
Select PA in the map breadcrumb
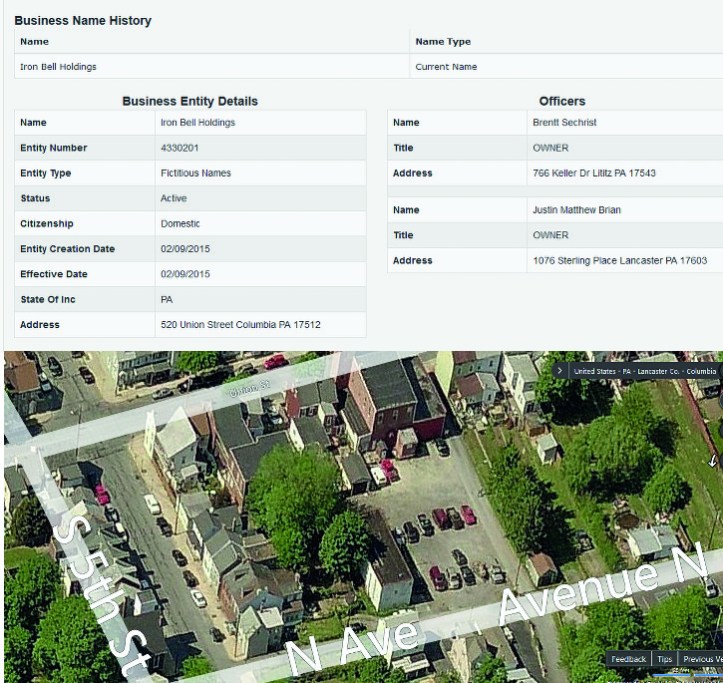[x=629, y=371]
